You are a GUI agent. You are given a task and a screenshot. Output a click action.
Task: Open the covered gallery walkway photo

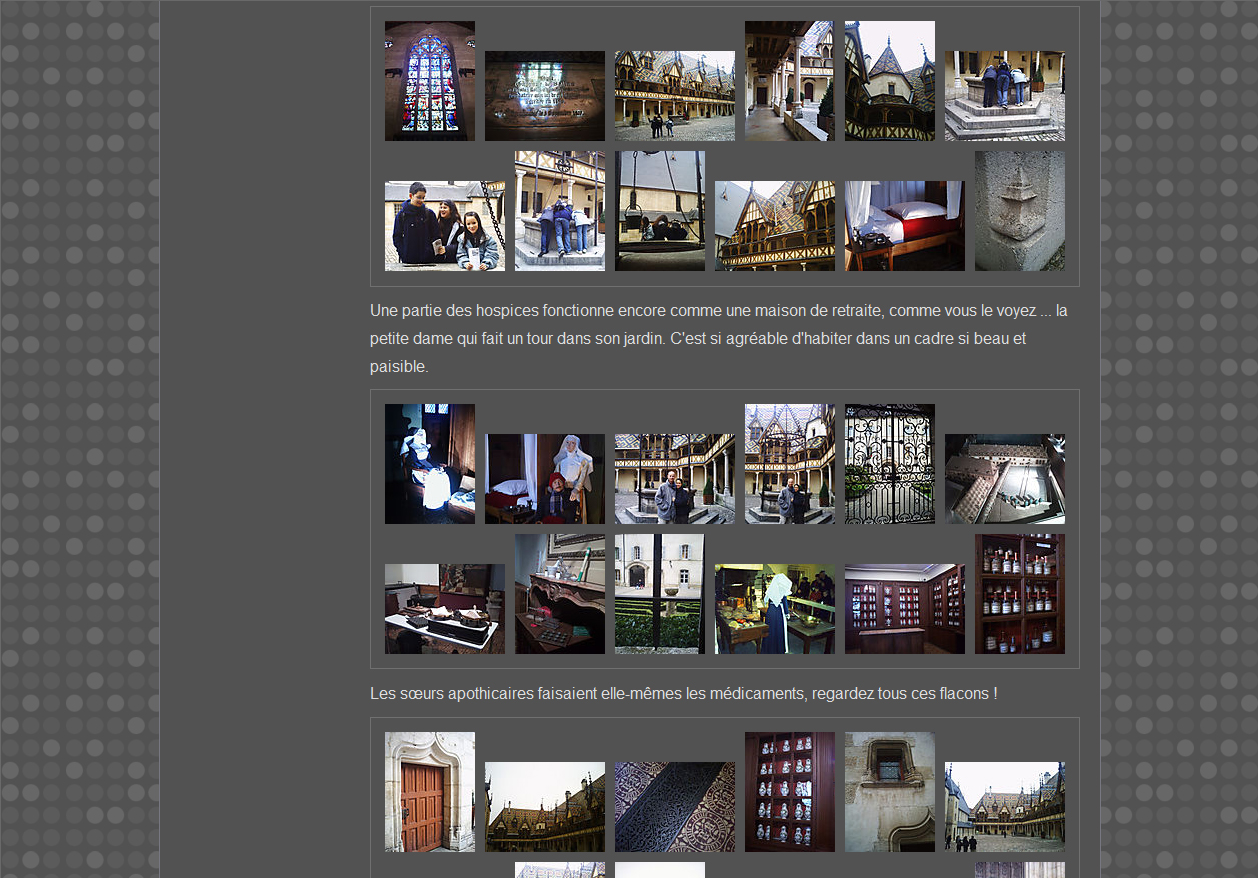click(x=789, y=81)
